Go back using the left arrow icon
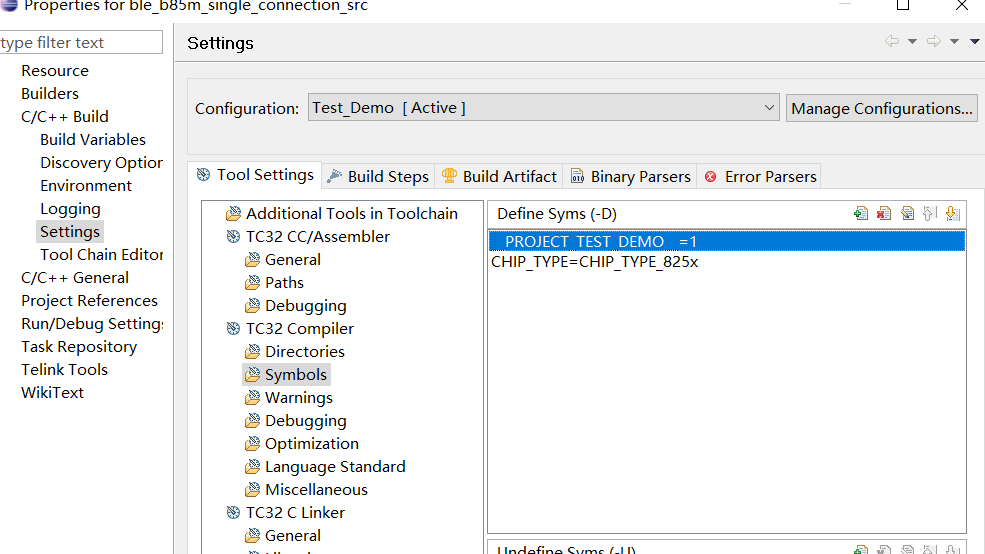 tap(892, 42)
